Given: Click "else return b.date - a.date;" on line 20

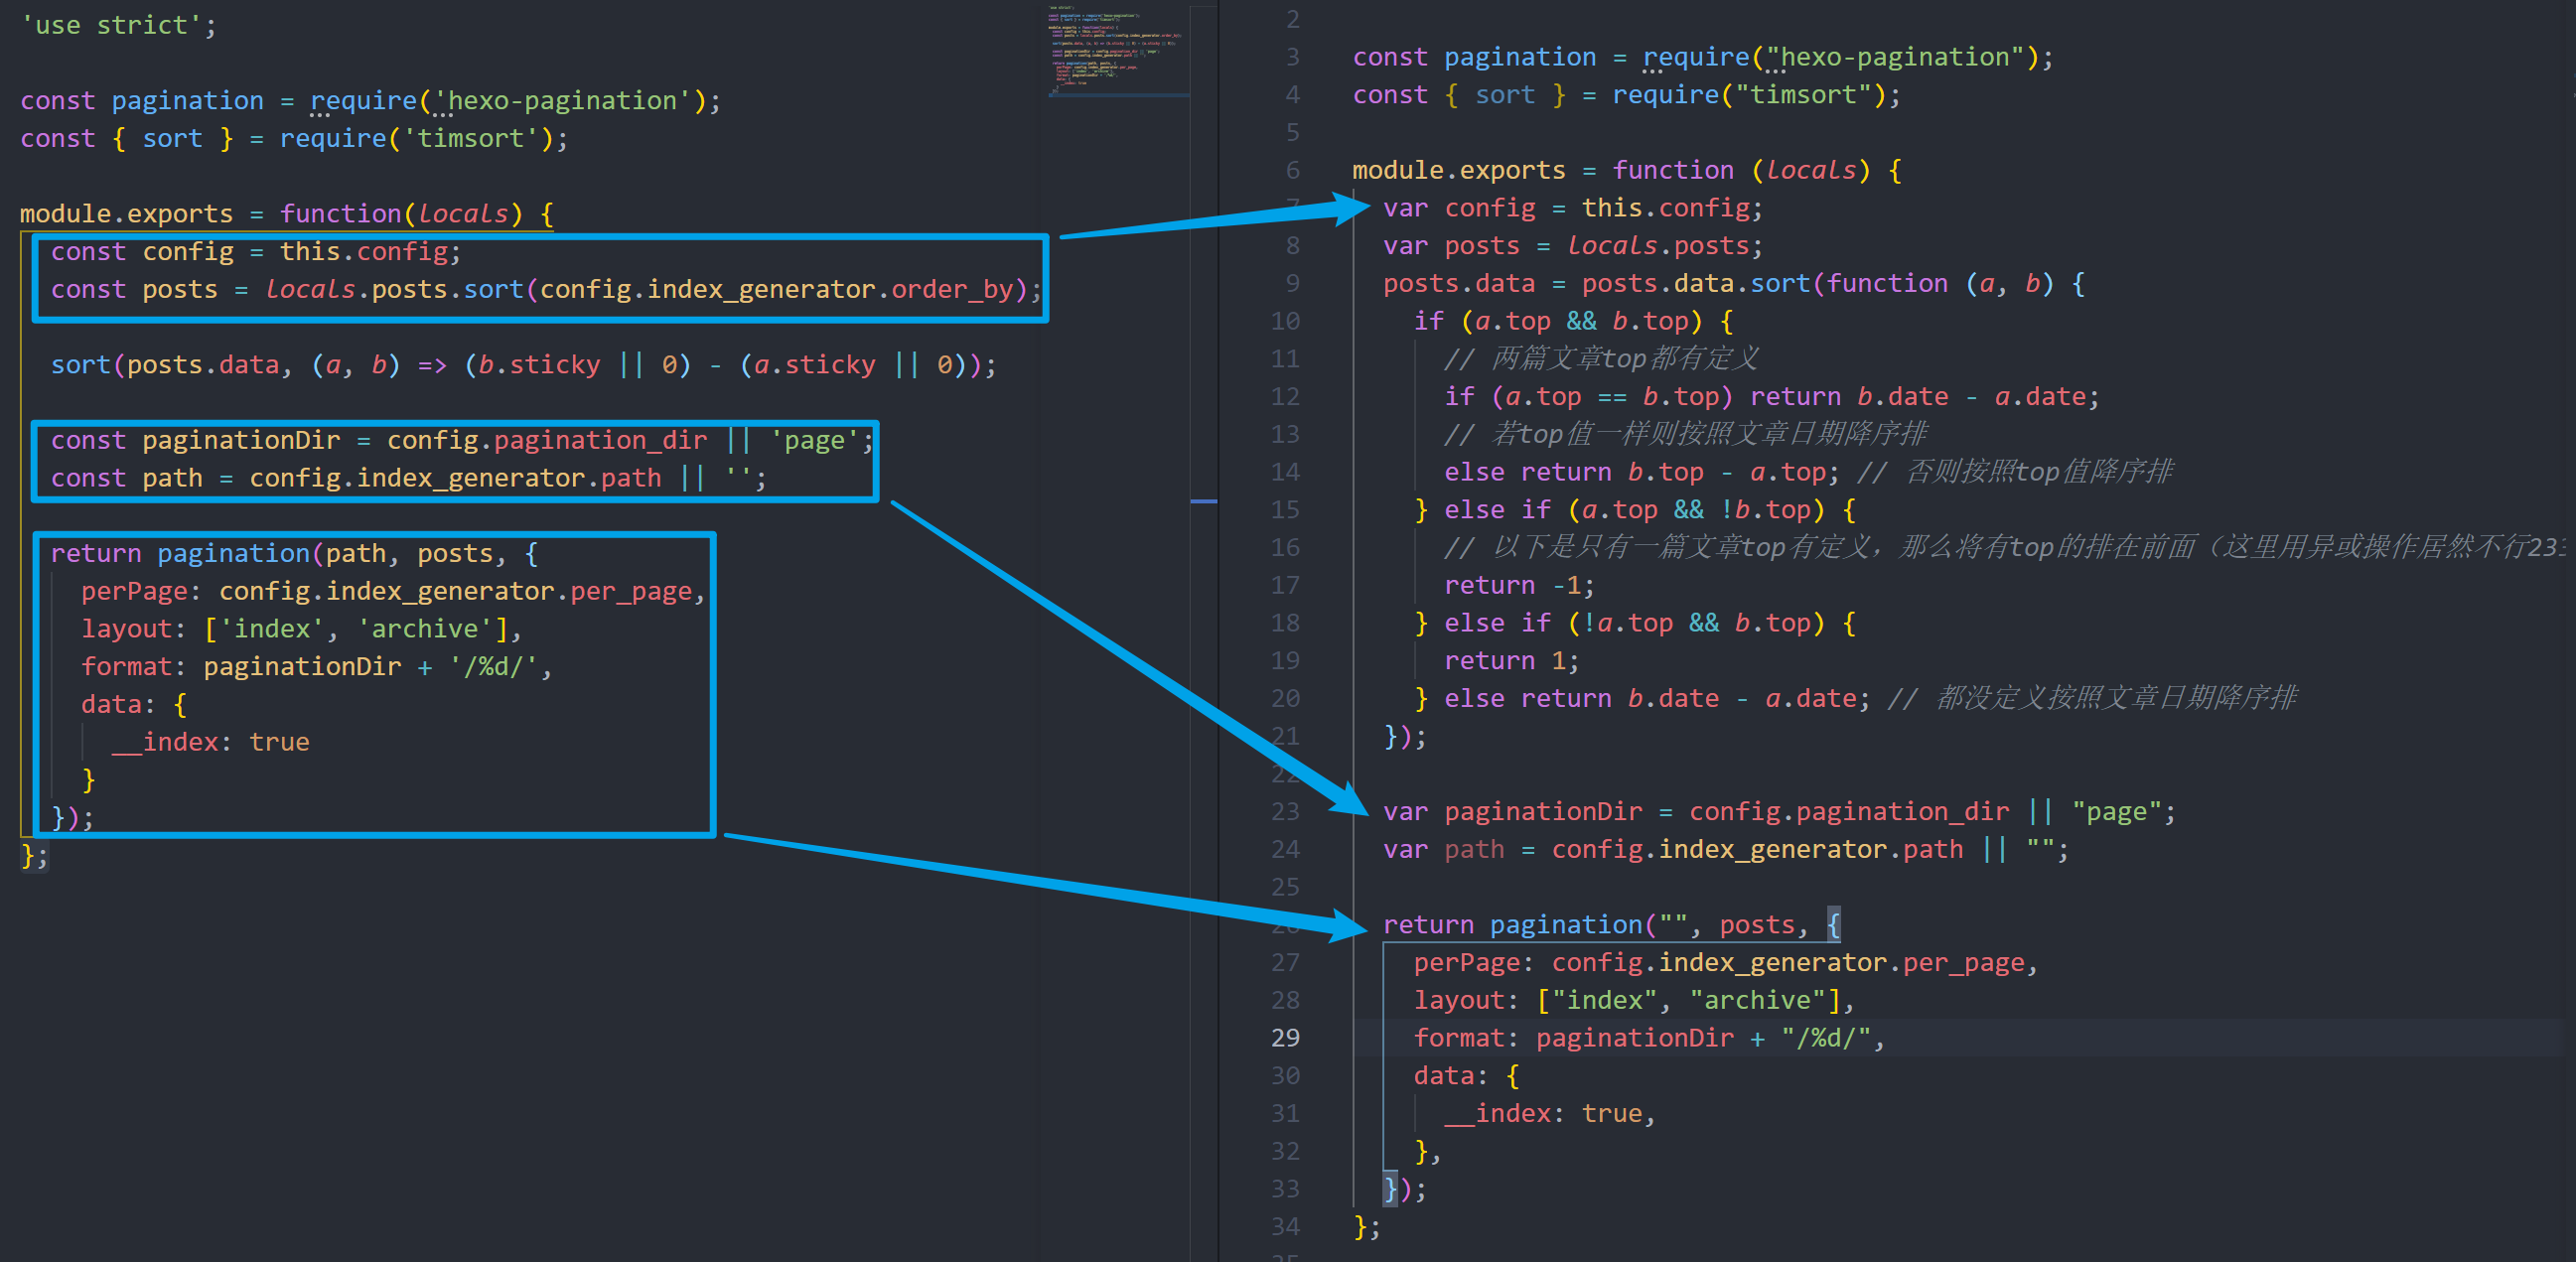Looking at the screenshot, I should (1656, 699).
